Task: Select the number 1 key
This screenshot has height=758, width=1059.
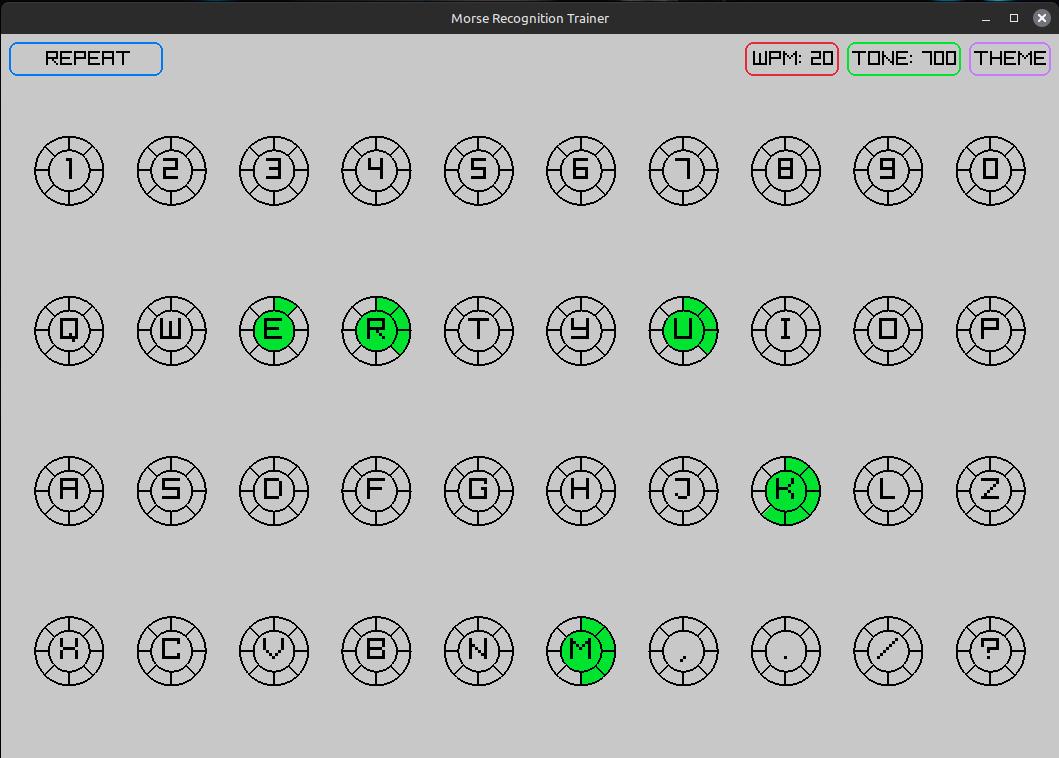Action: [x=69, y=171]
